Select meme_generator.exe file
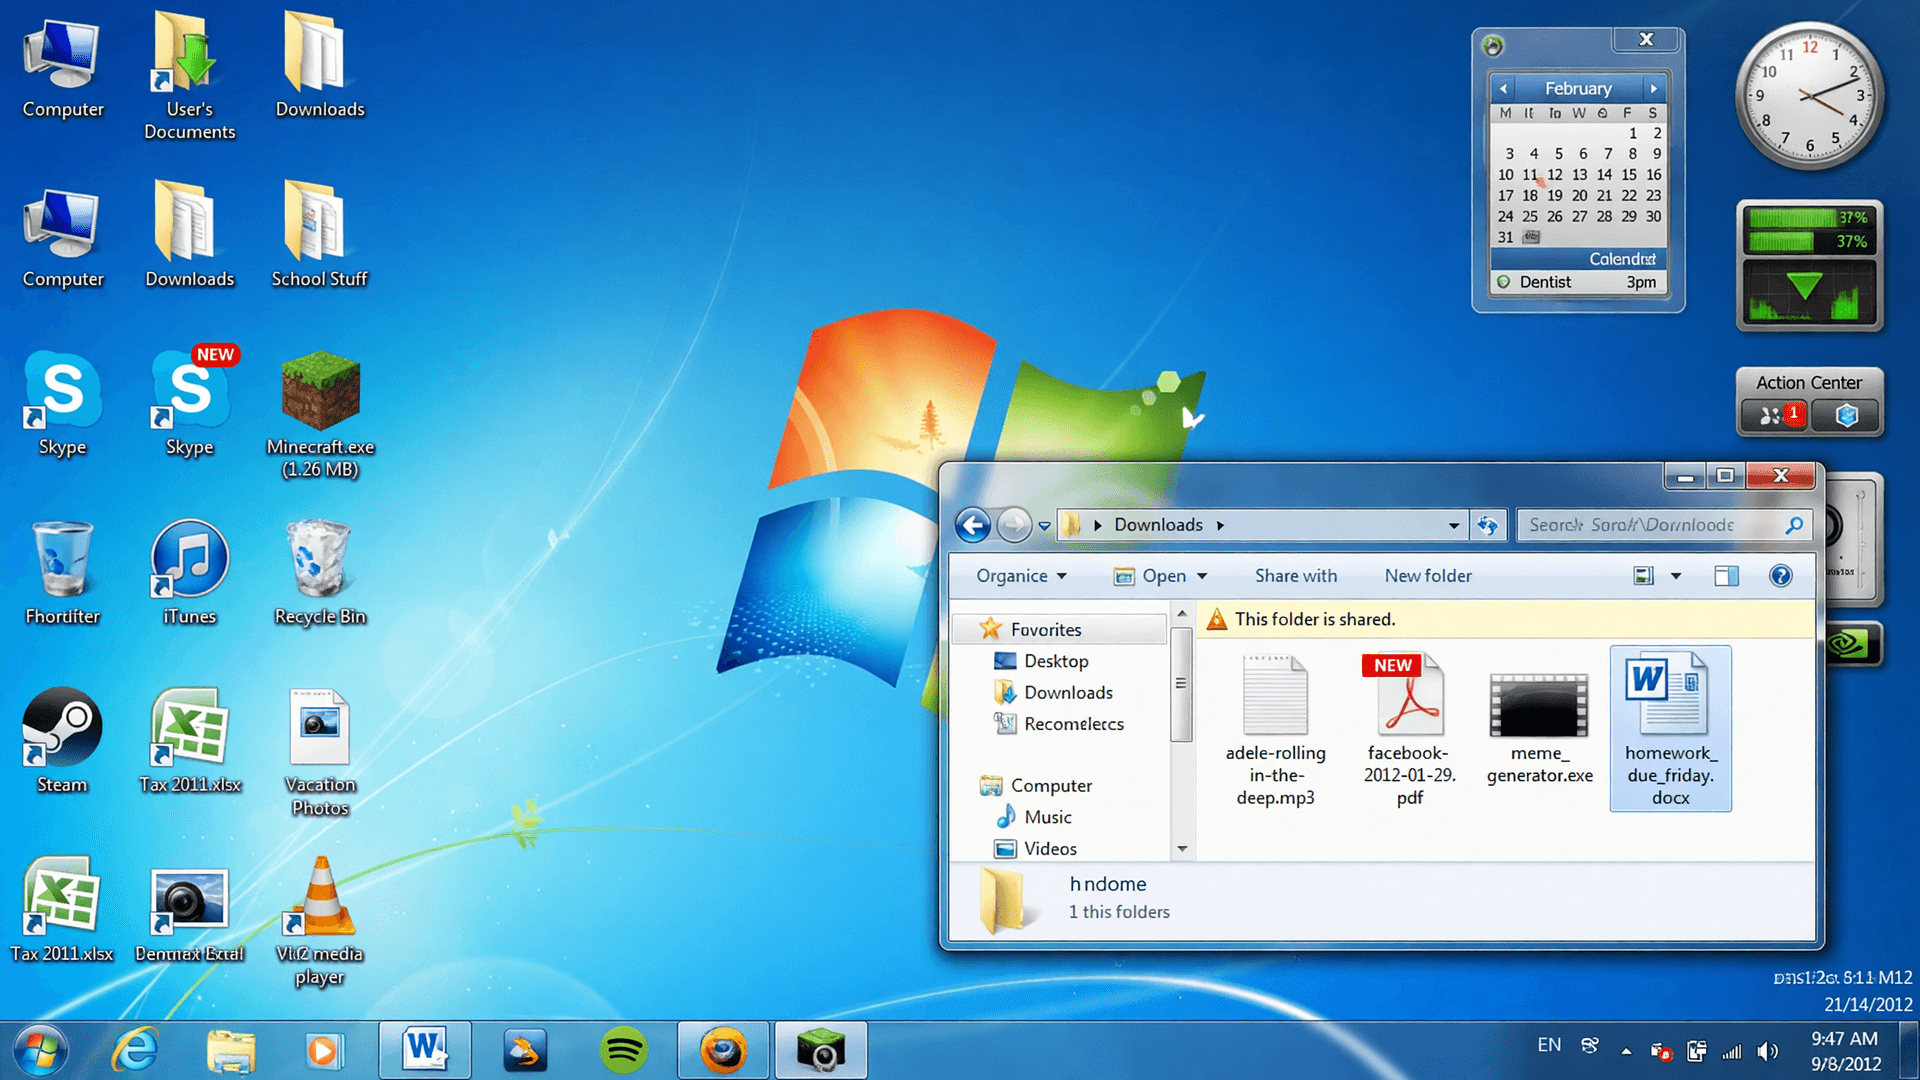Viewport: 1920px width, 1080px height. [x=1539, y=728]
